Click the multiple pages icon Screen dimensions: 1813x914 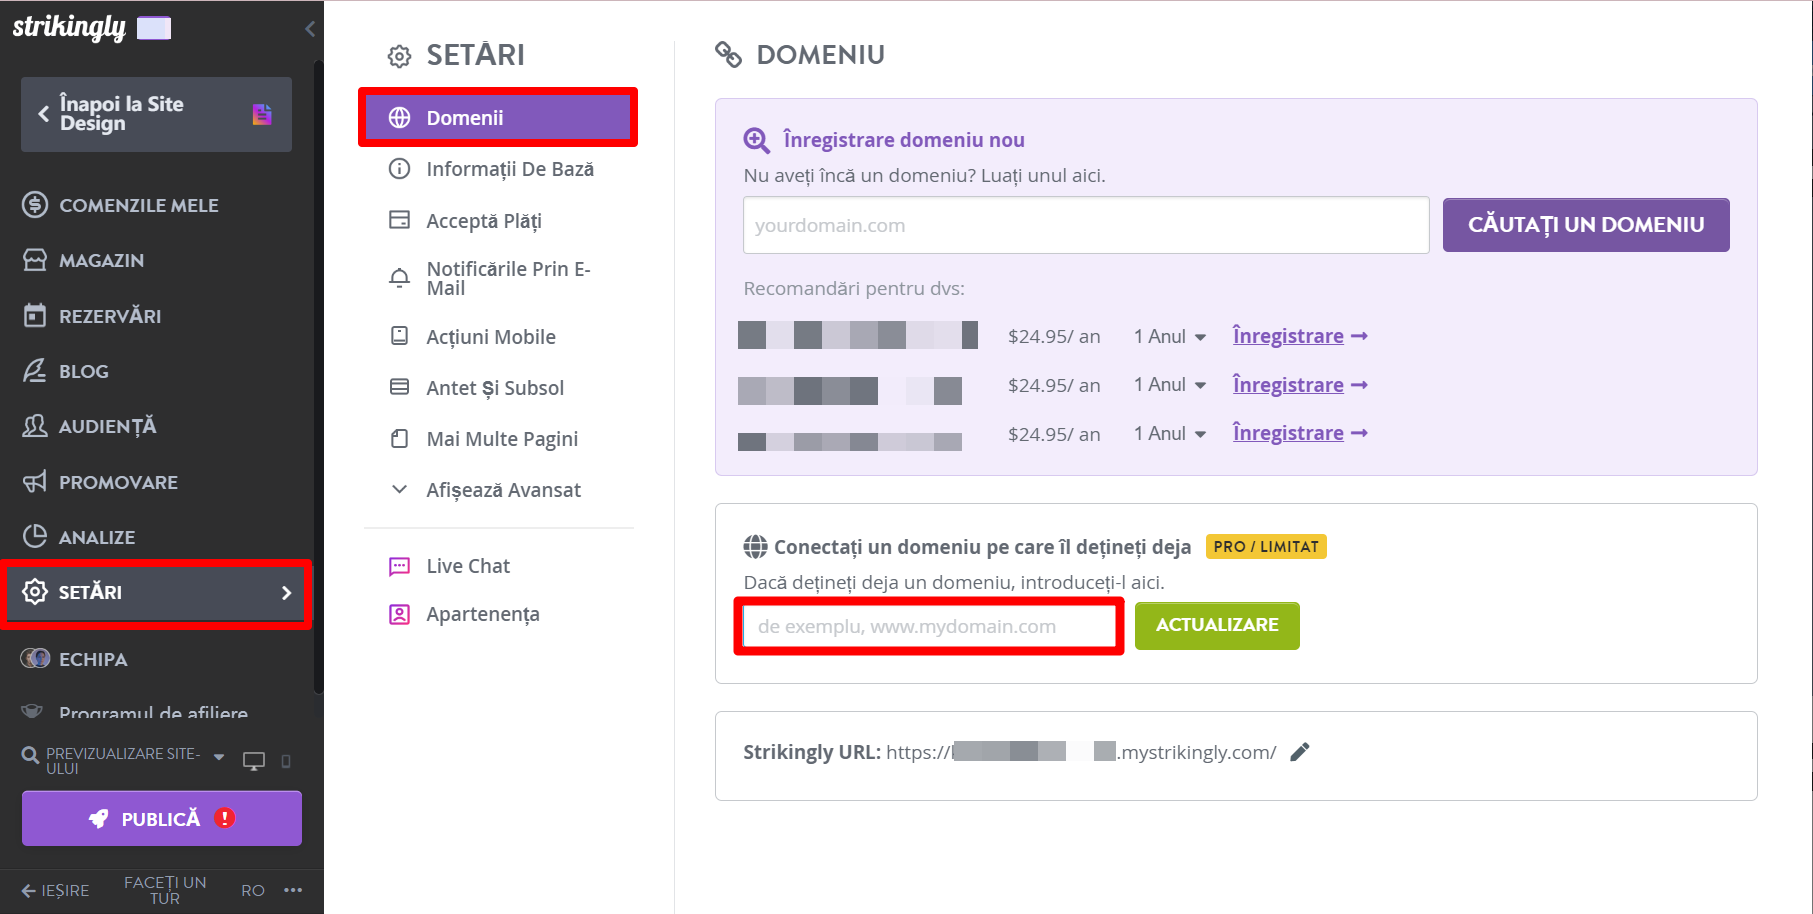399,438
